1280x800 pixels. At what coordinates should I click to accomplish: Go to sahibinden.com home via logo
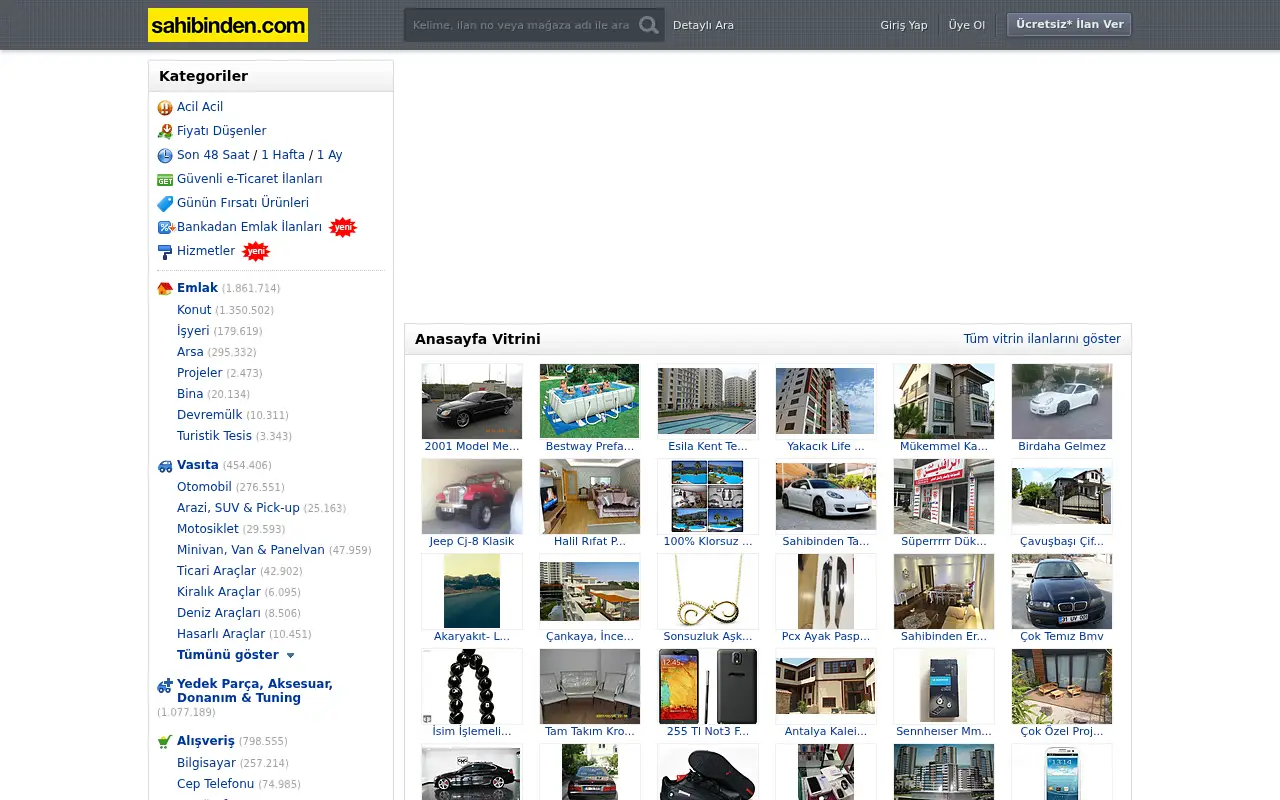(228, 25)
